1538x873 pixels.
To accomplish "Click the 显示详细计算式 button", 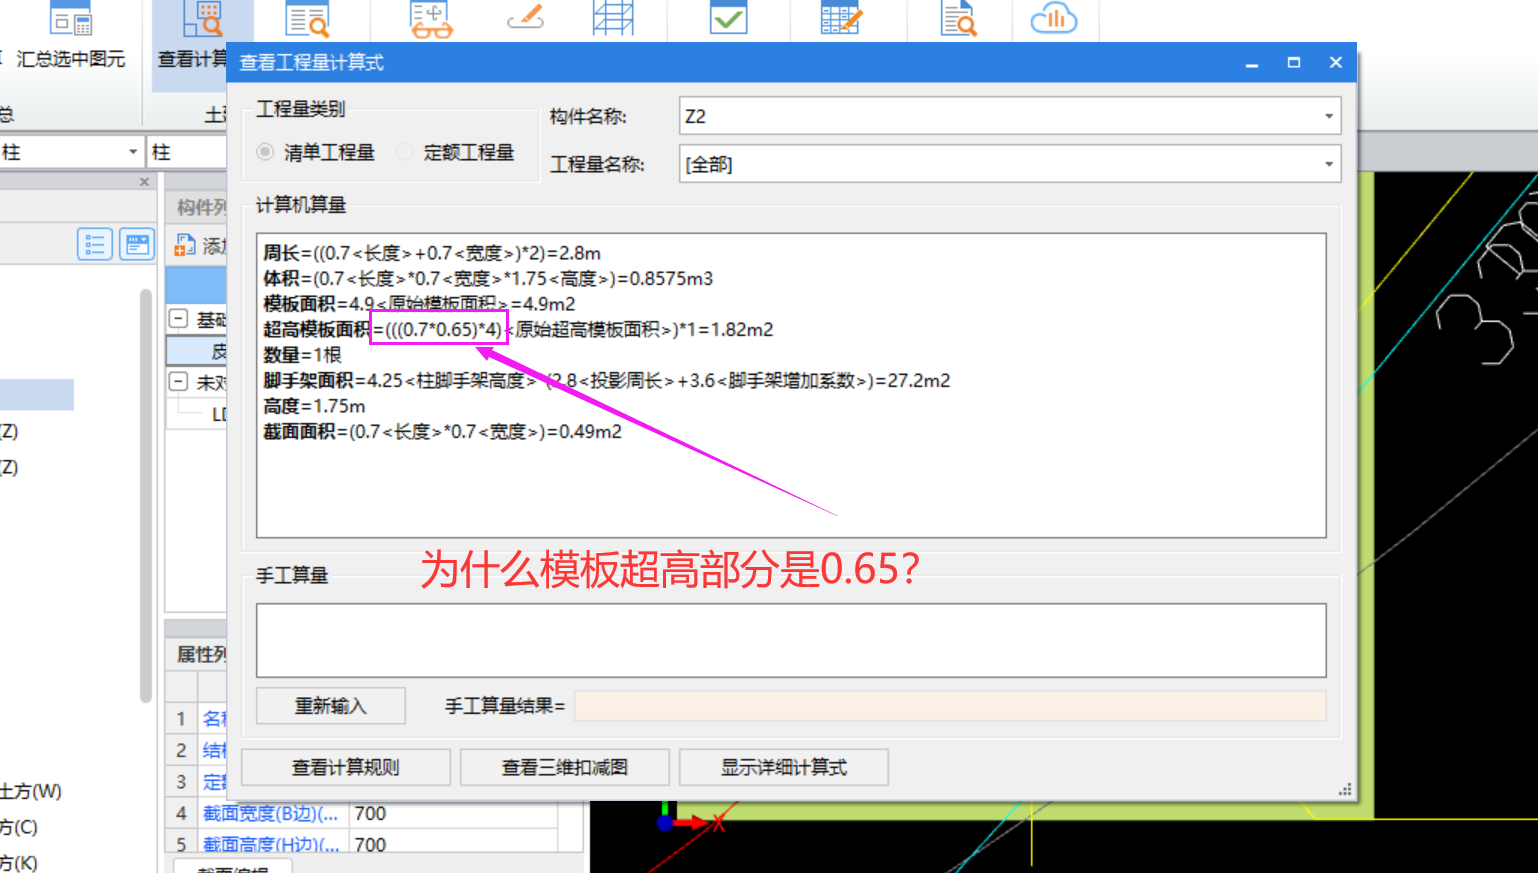I will [x=784, y=767].
